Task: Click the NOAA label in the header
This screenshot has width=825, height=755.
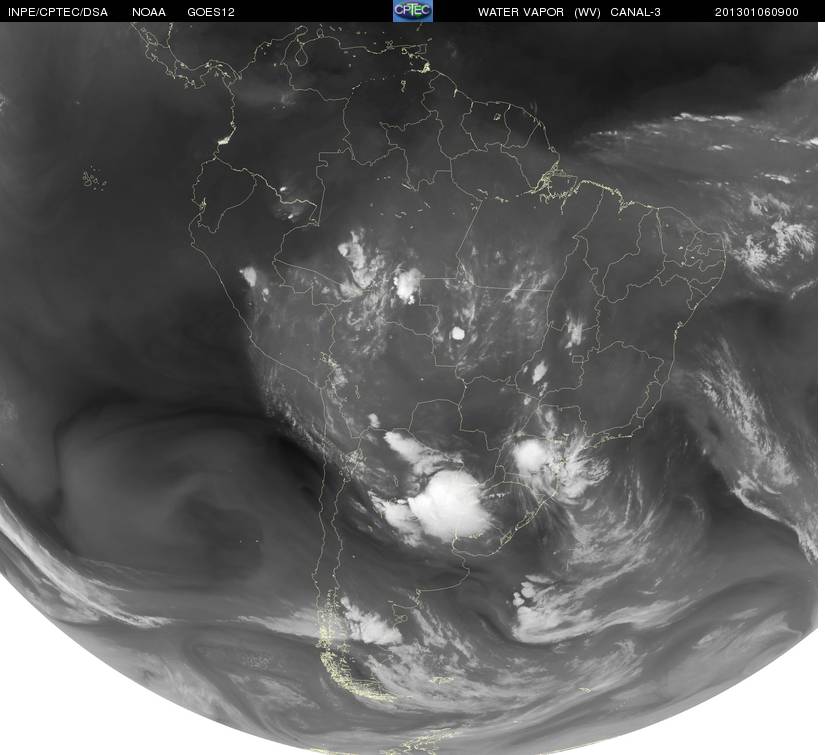Action: 149,12
